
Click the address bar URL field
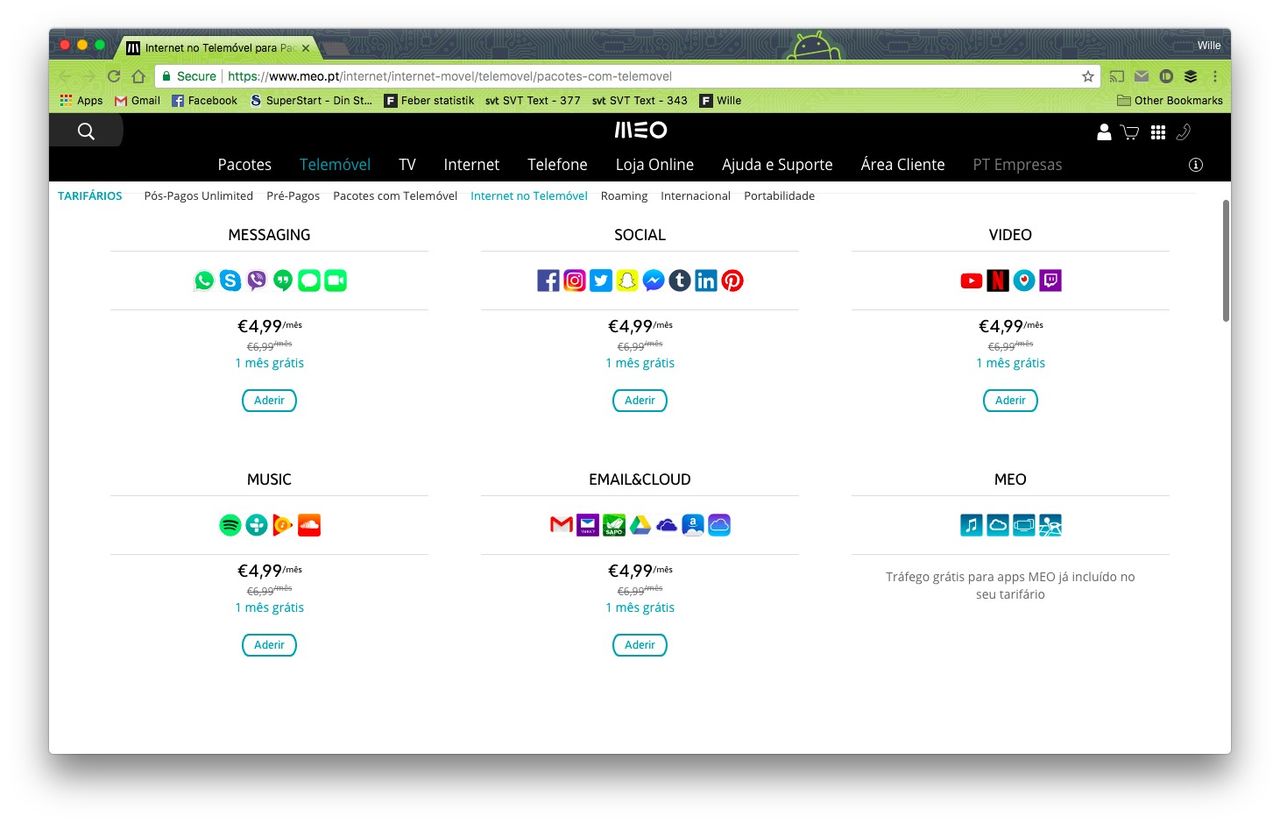pyautogui.click(x=627, y=76)
